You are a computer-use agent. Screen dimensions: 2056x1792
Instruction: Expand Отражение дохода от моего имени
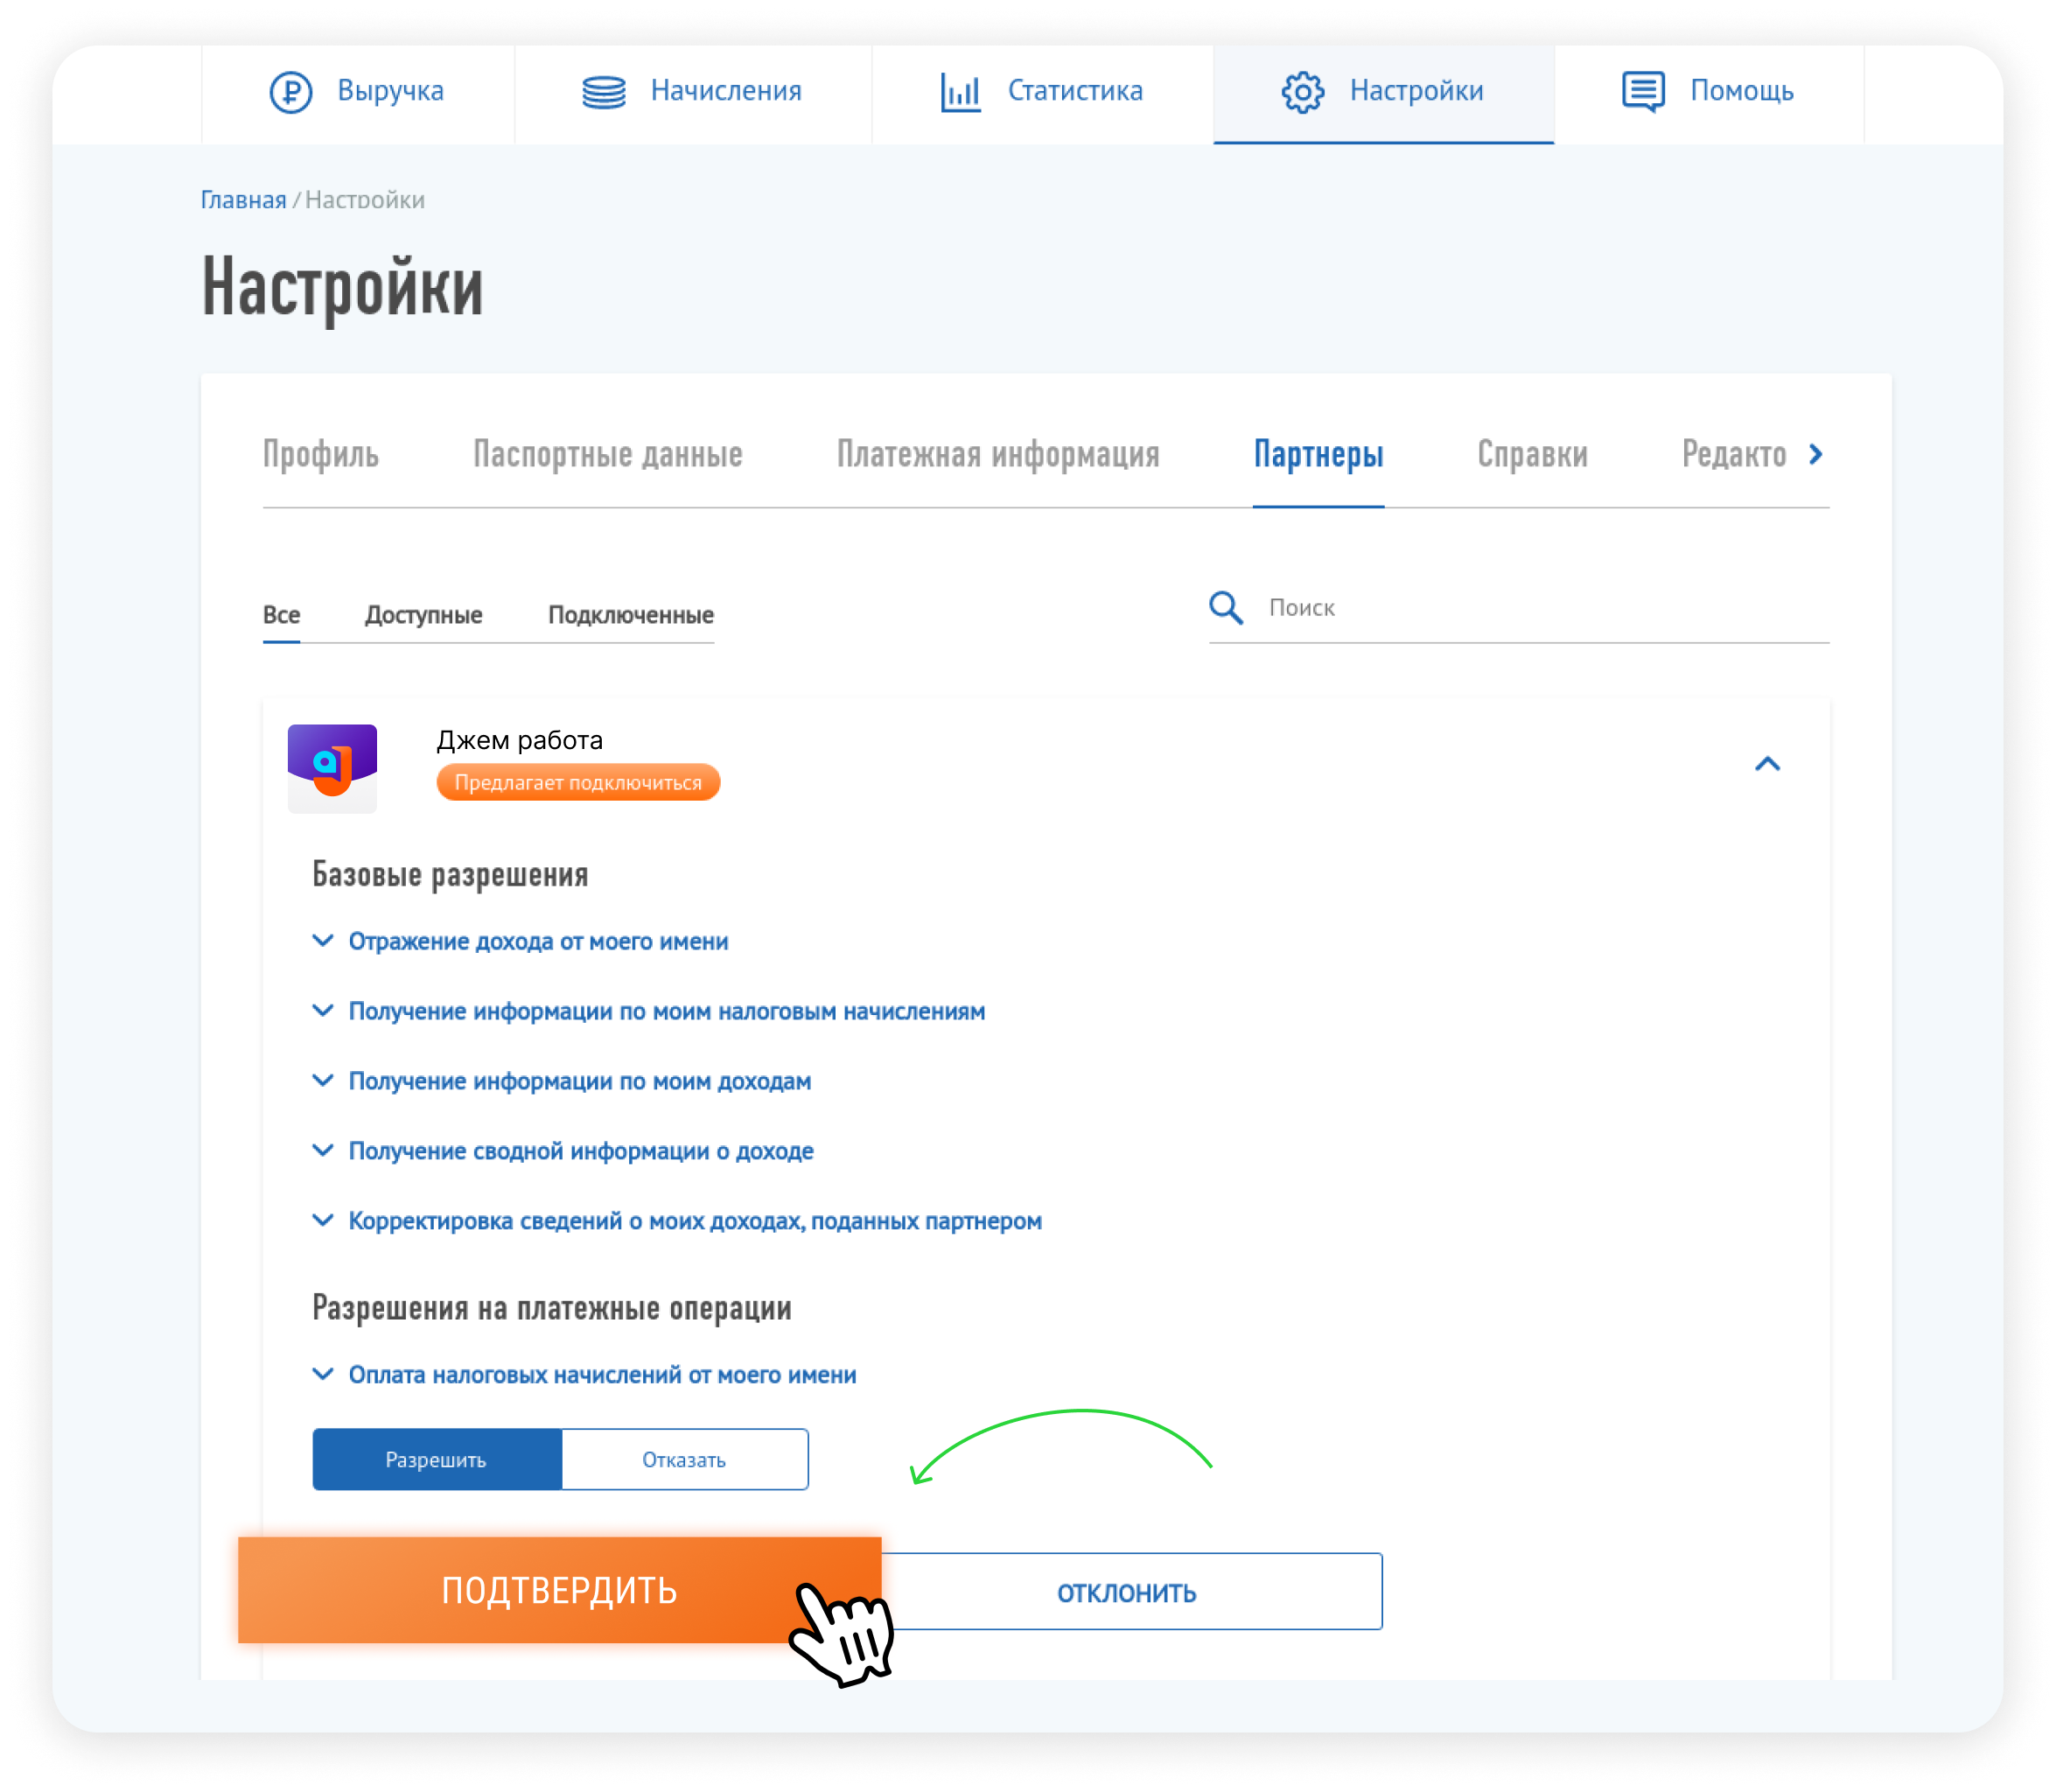tap(537, 941)
